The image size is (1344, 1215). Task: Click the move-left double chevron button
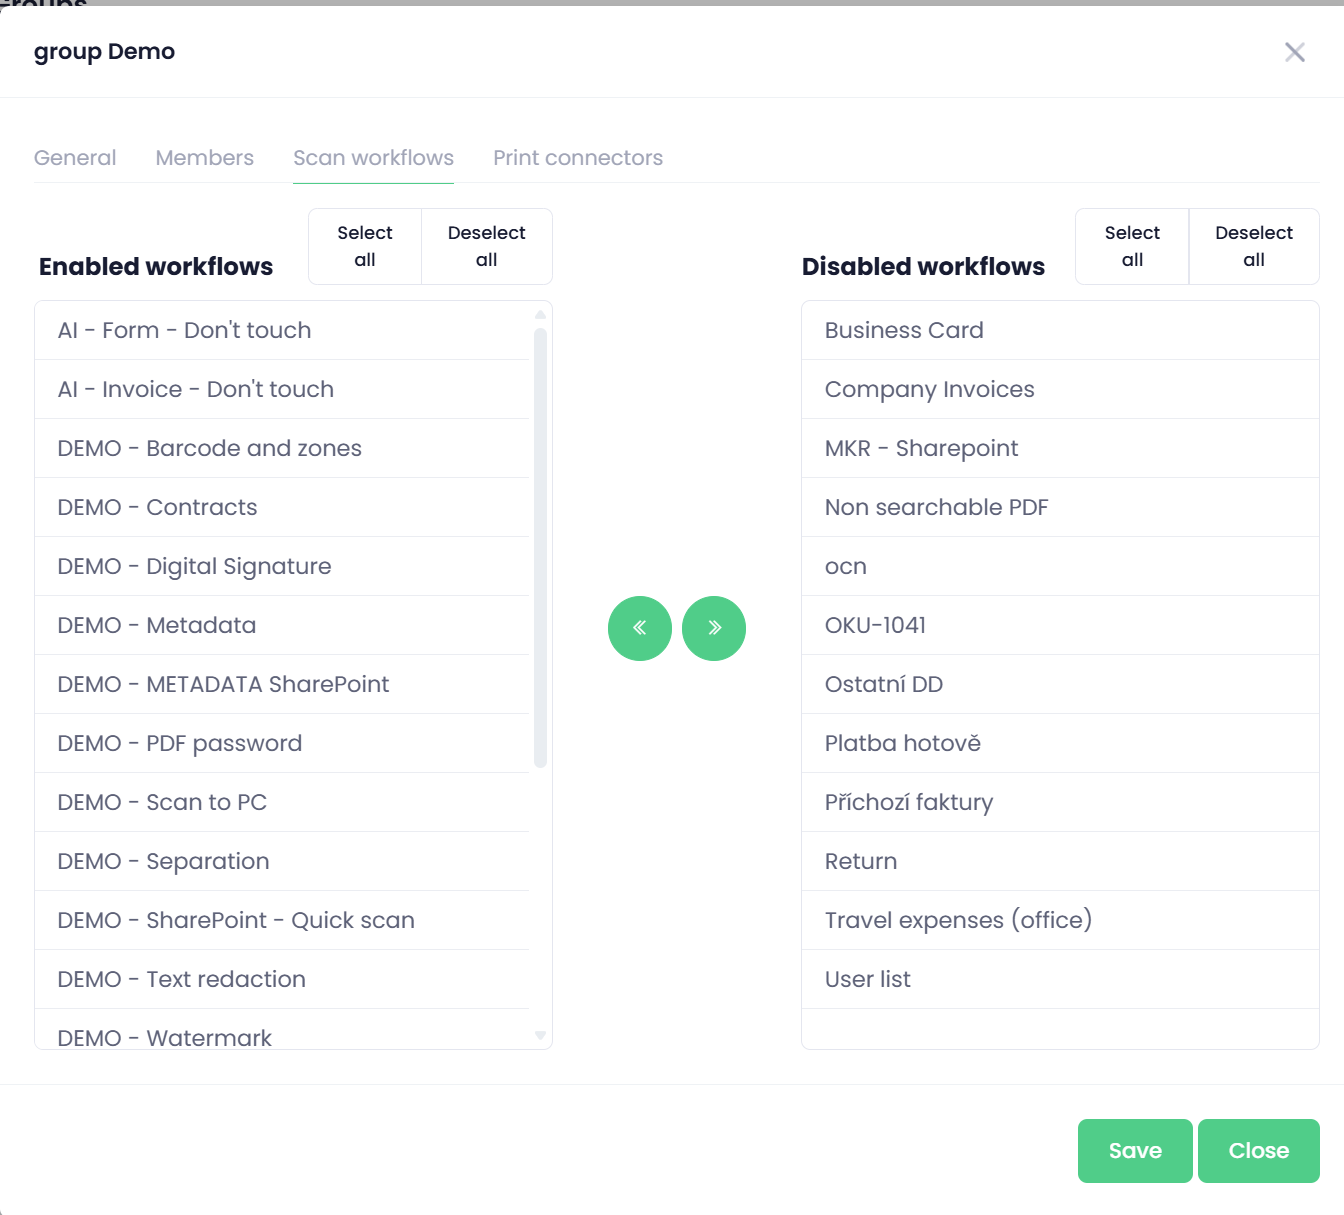click(639, 628)
